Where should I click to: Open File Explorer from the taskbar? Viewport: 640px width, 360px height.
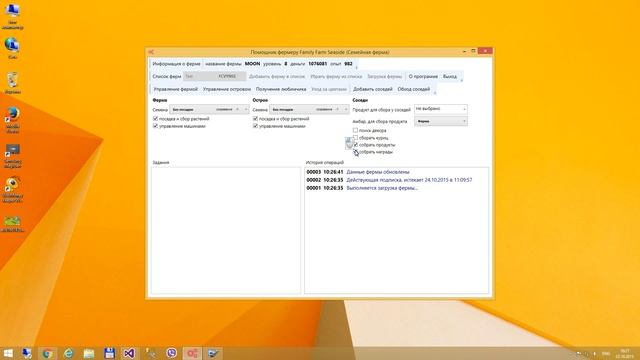(89, 353)
